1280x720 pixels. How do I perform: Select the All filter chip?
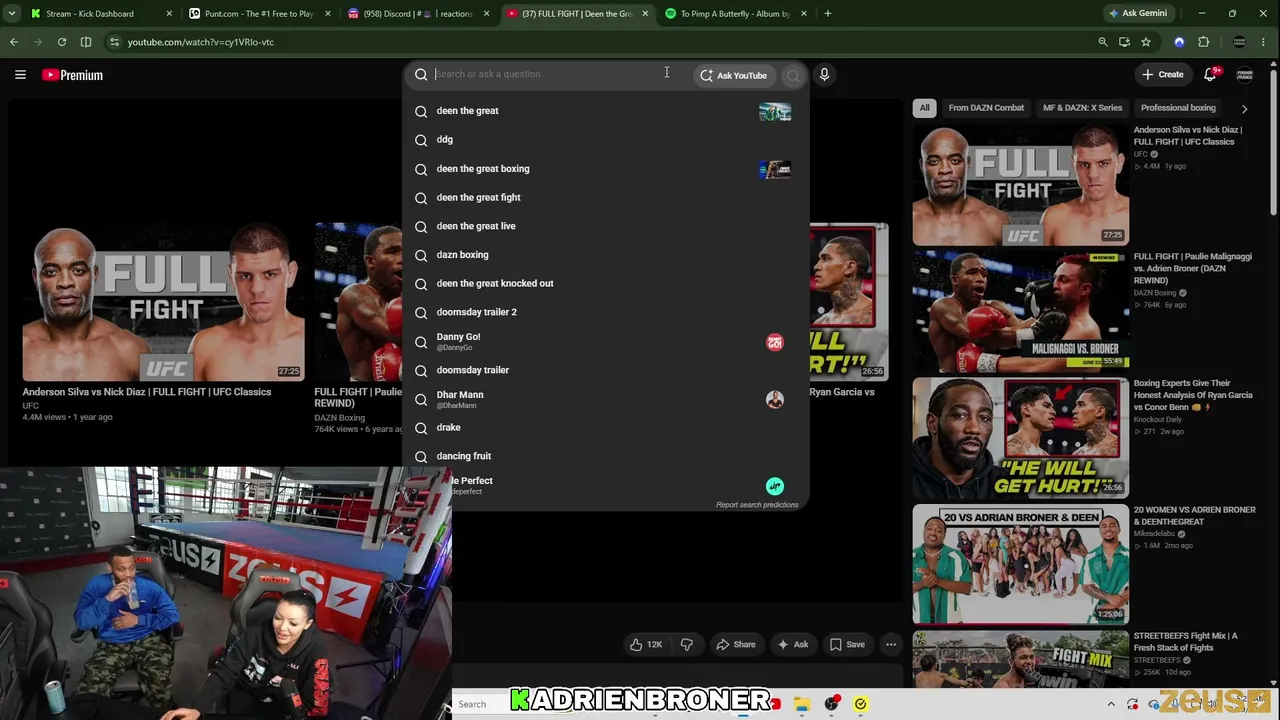point(925,108)
